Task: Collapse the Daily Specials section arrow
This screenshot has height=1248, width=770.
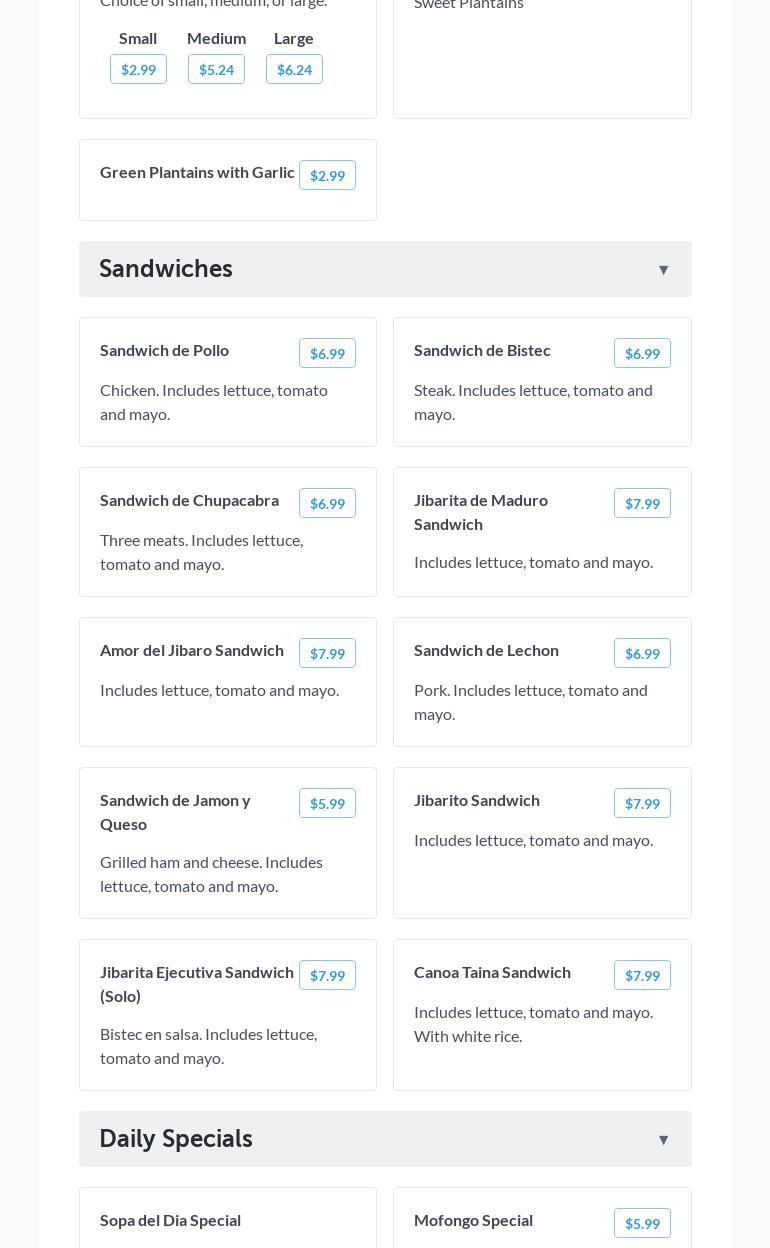Action: (663, 1139)
